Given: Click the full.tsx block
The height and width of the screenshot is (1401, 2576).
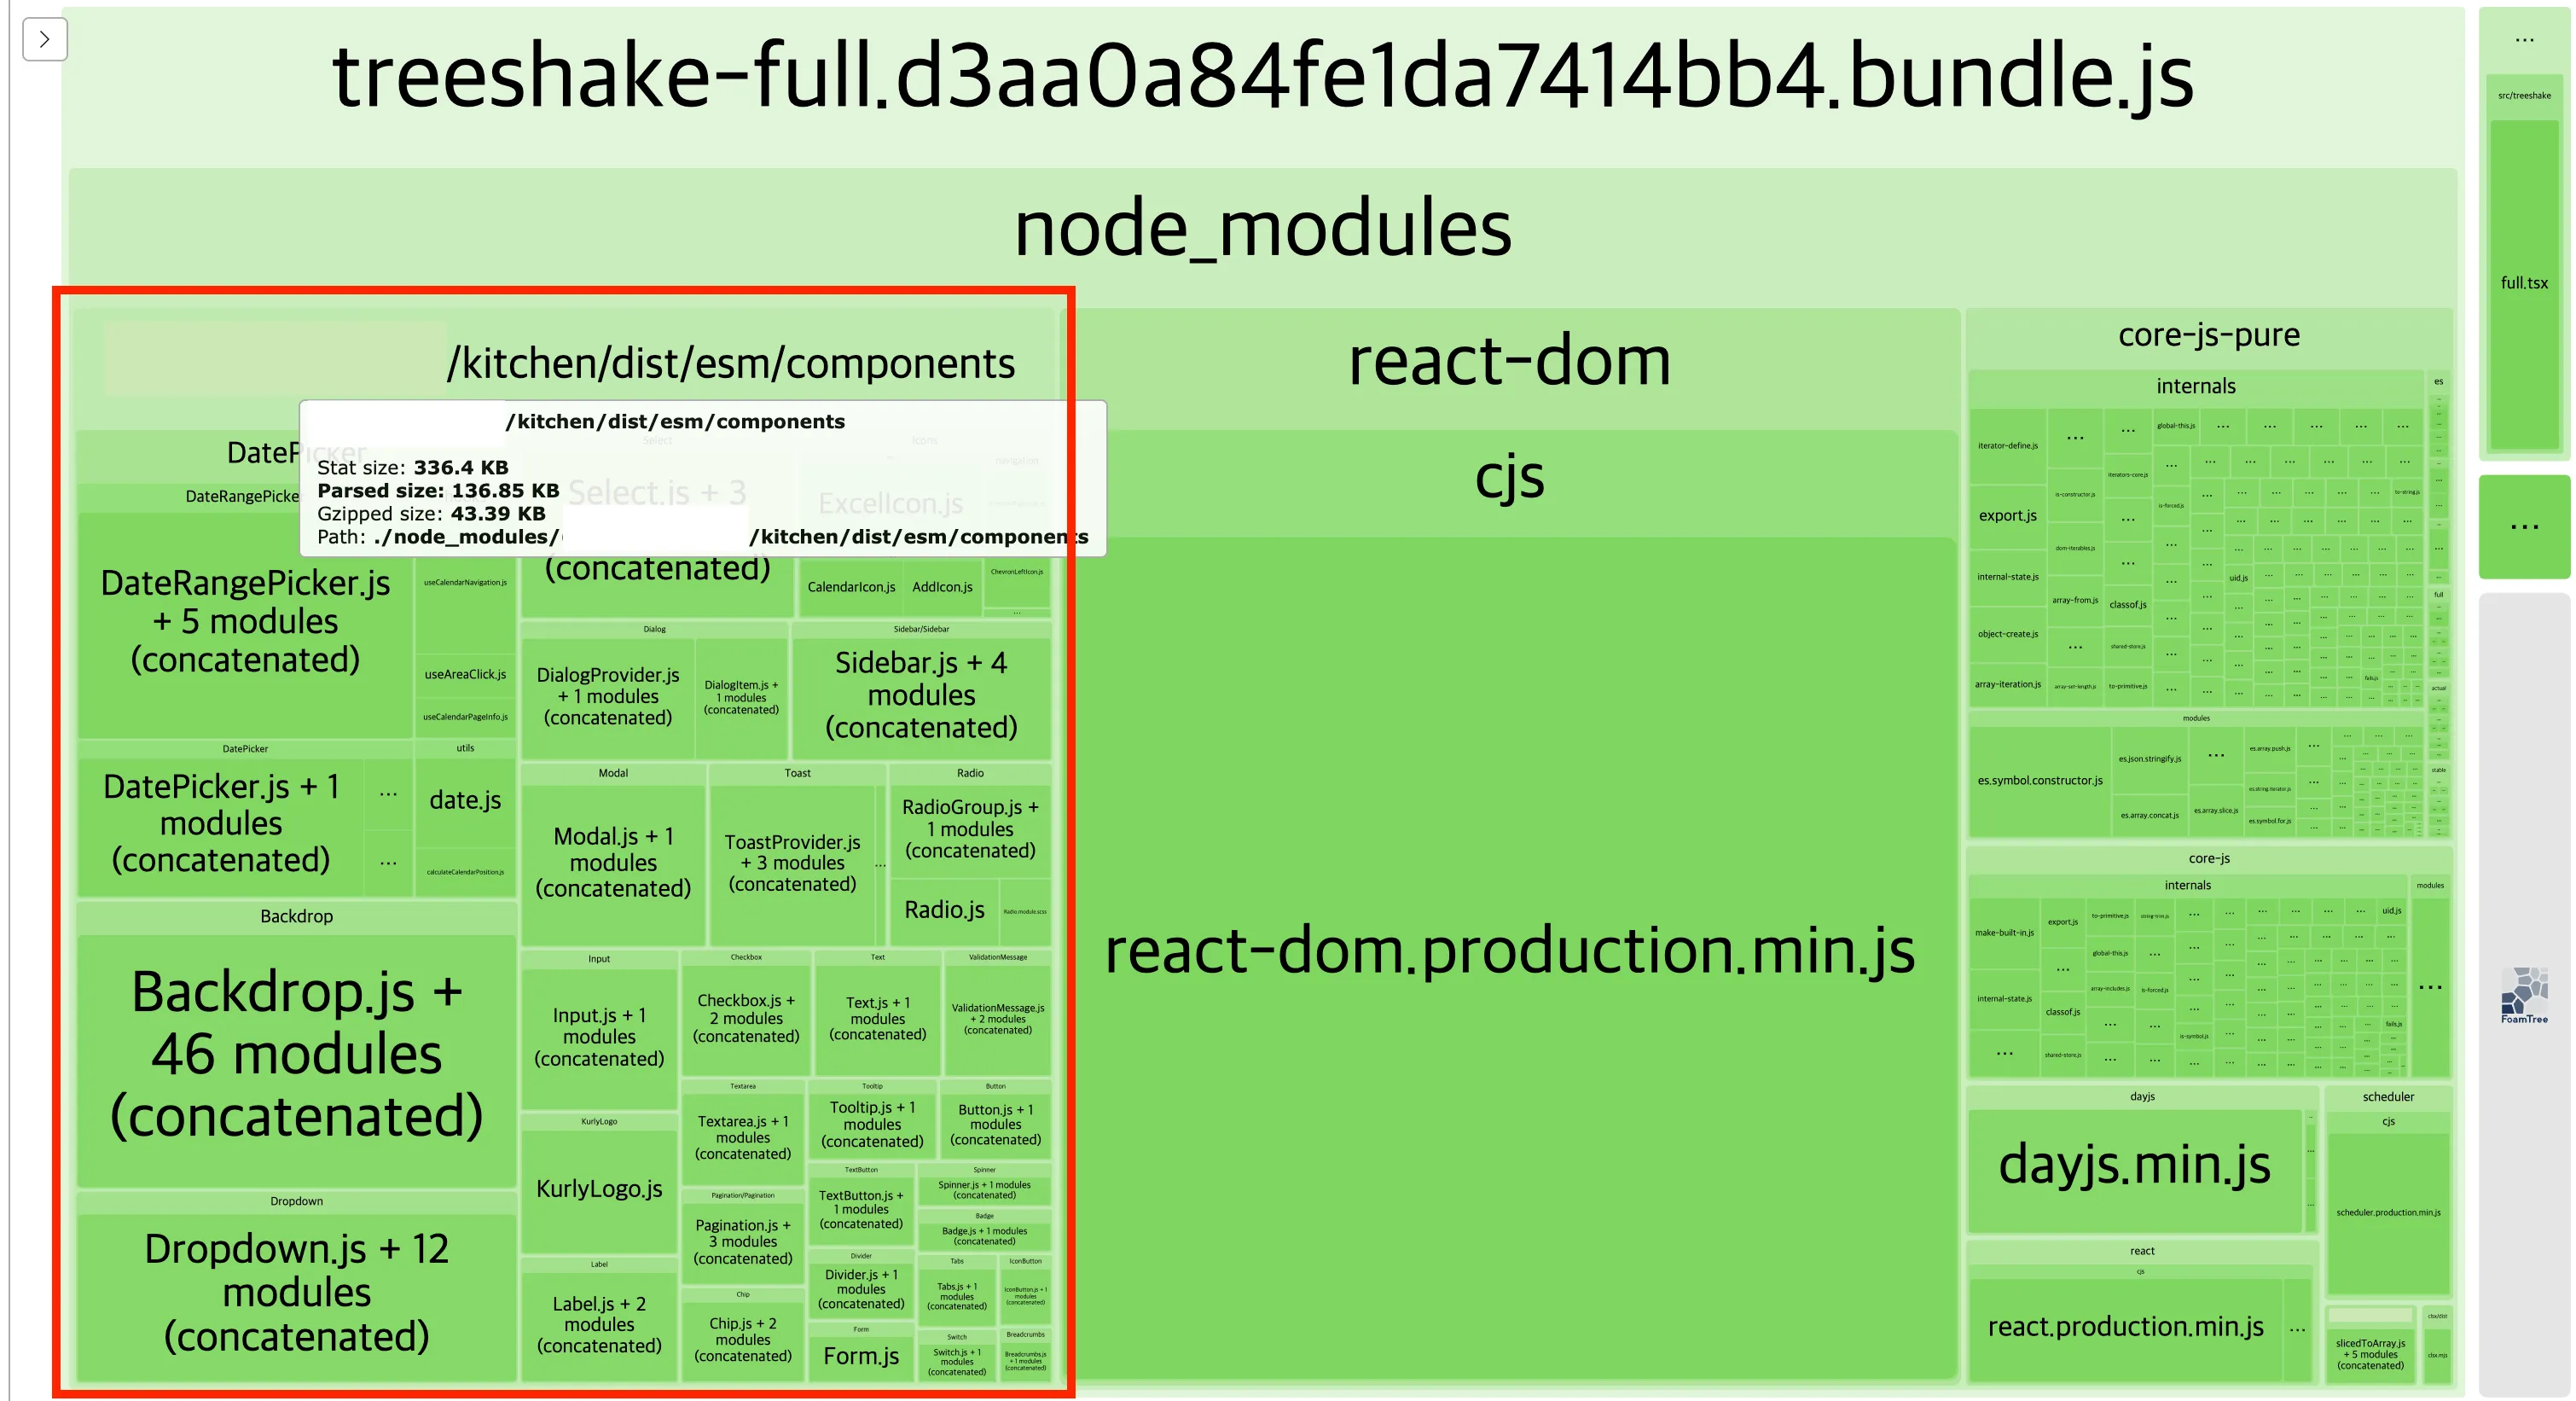Looking at the screenshot, I should point(2524,284).
